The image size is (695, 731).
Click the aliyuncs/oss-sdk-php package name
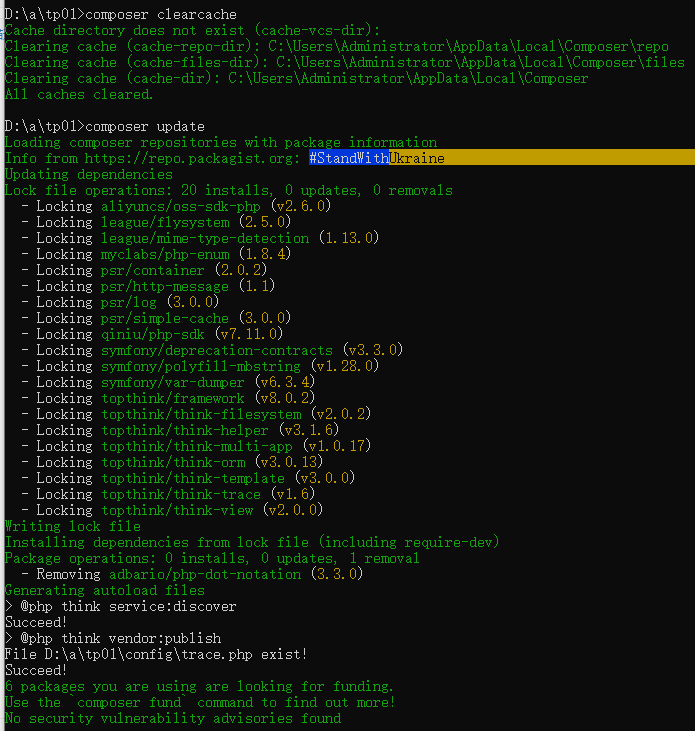pos(182,206)
